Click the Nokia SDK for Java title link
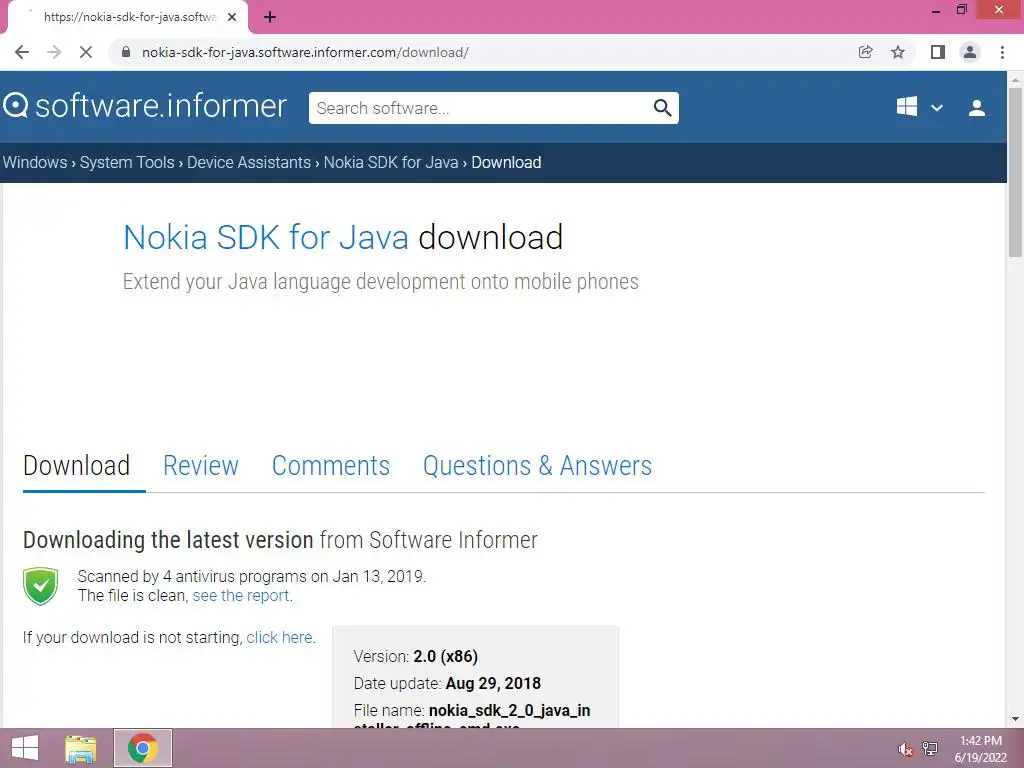 (x=266, y=237)
